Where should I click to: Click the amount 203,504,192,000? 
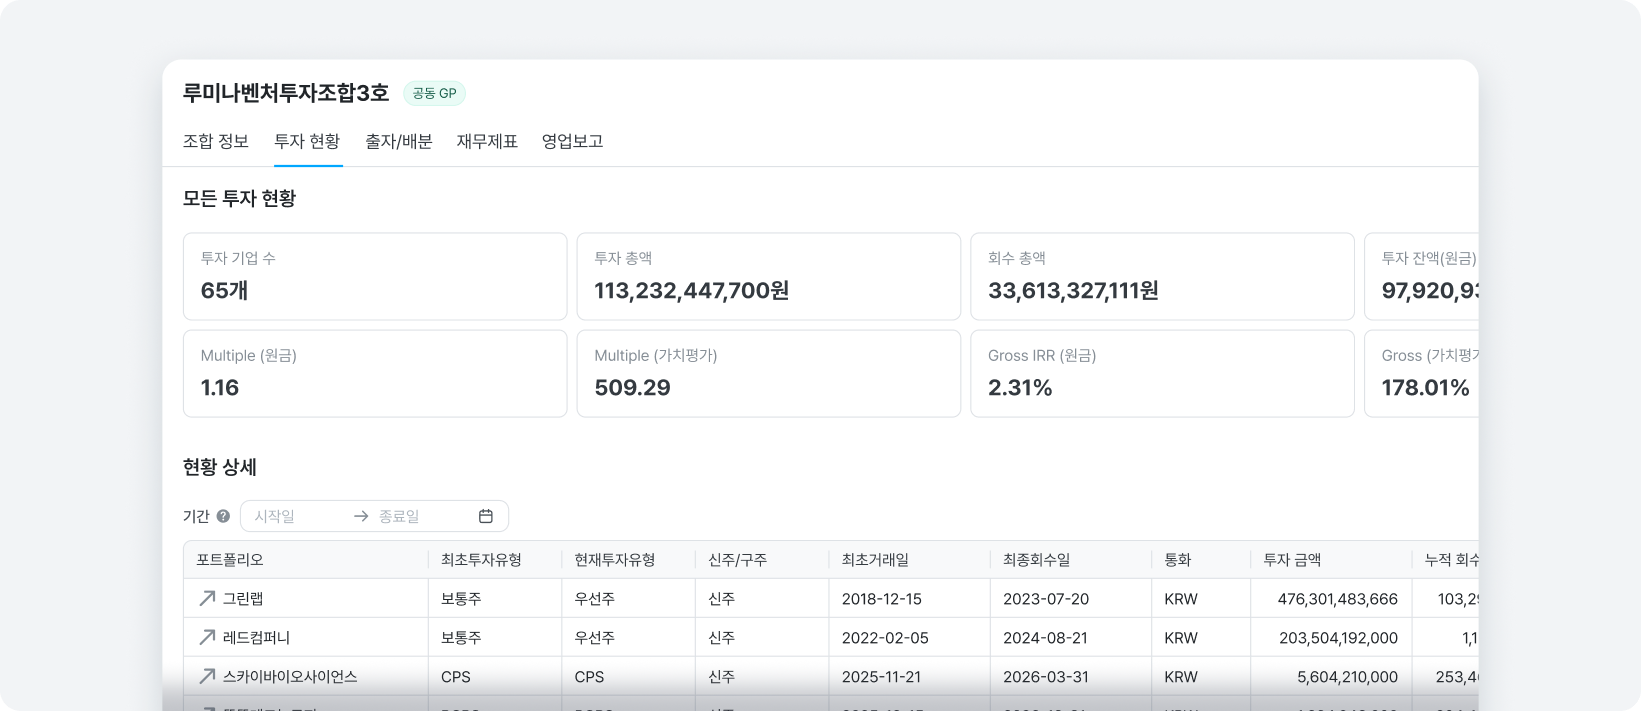[1339, 638]
